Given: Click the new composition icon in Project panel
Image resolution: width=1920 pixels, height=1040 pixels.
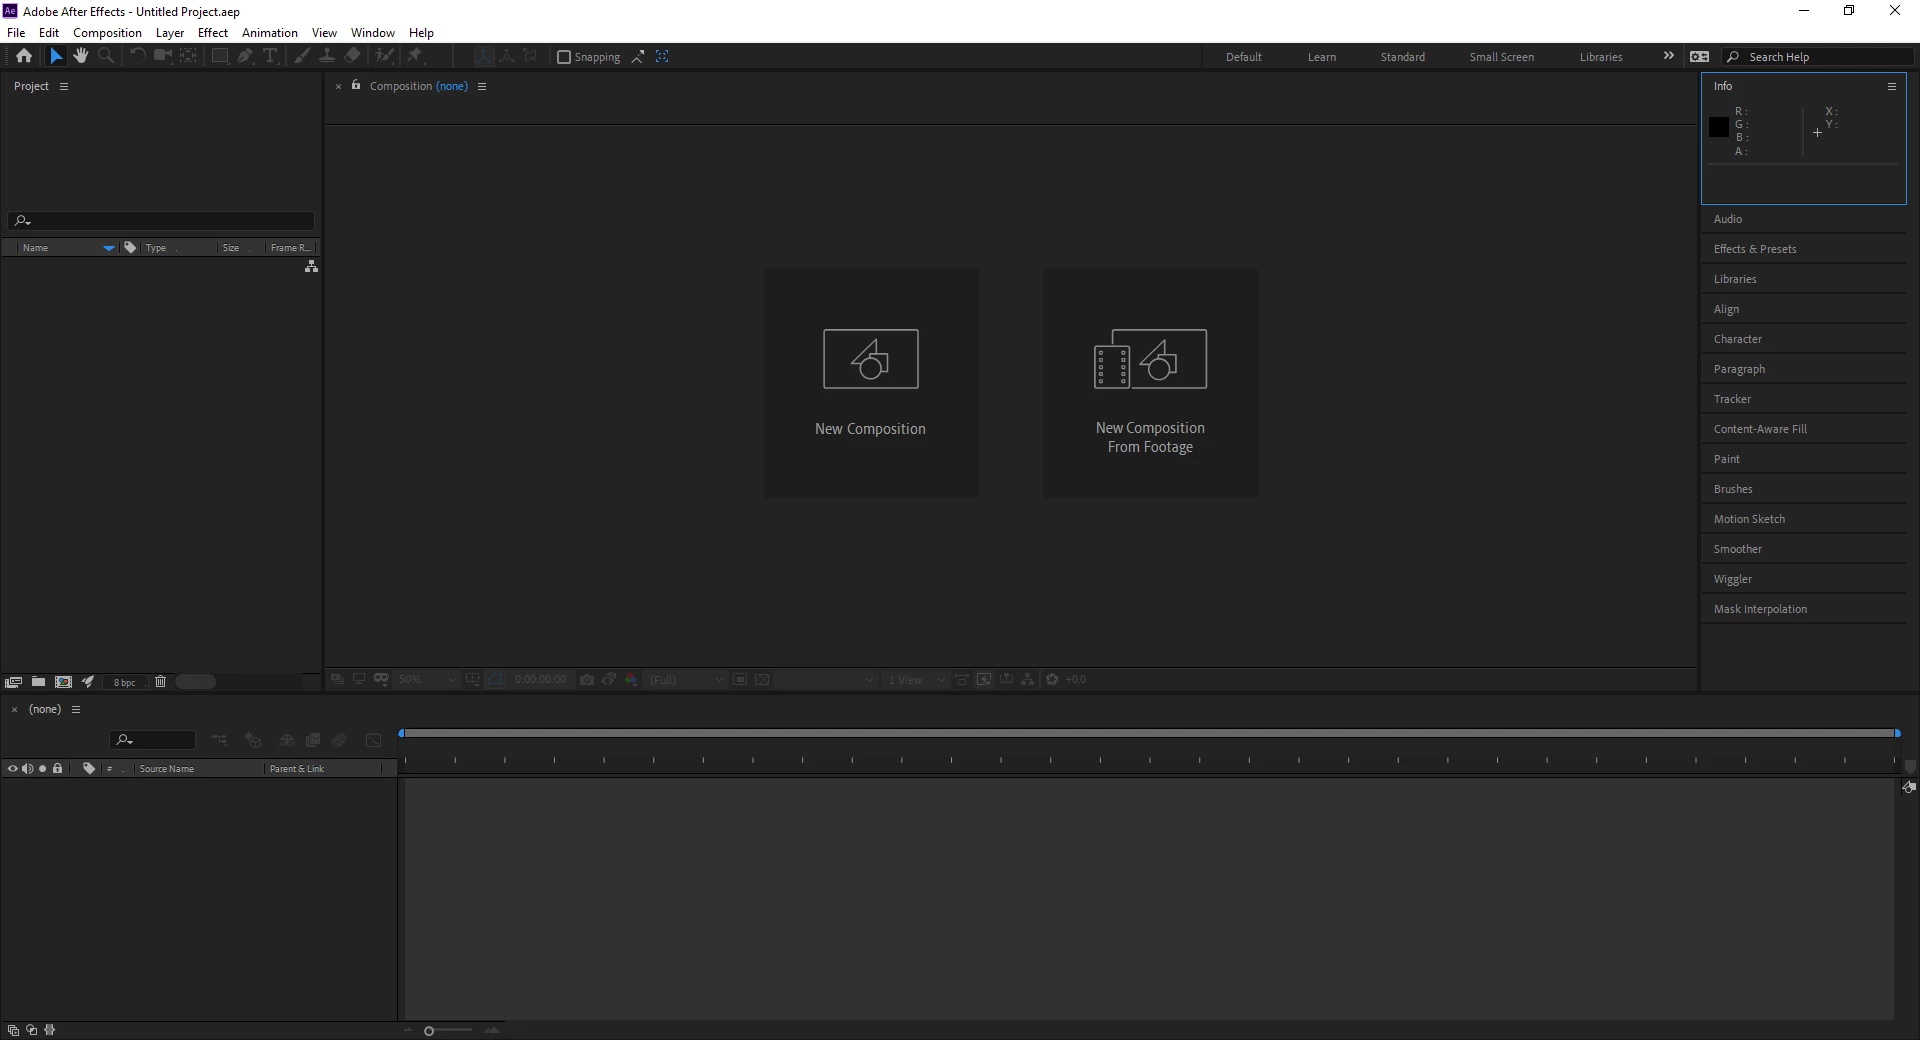Looking at the screenshot, I should pos(63,682).
